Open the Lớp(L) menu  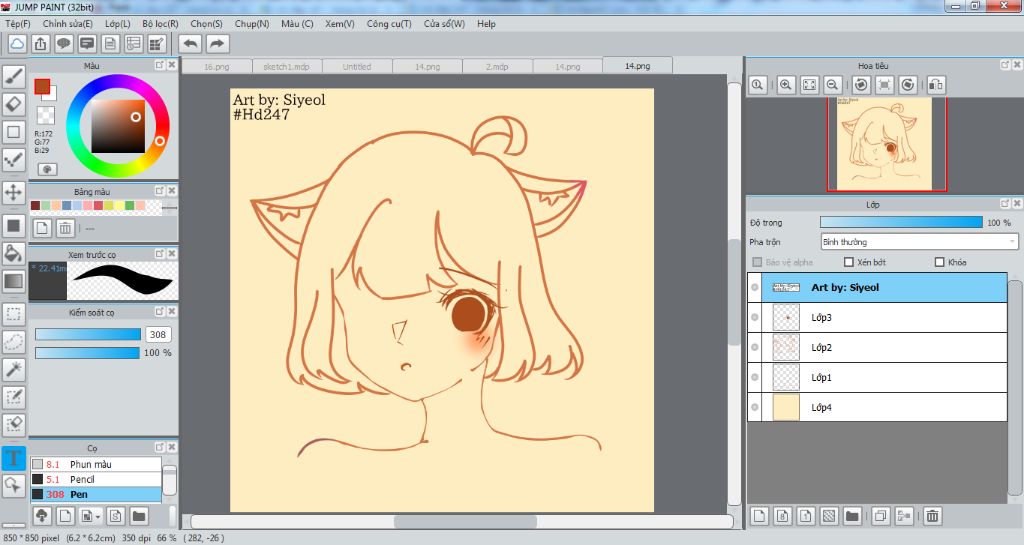coord(118,23)
